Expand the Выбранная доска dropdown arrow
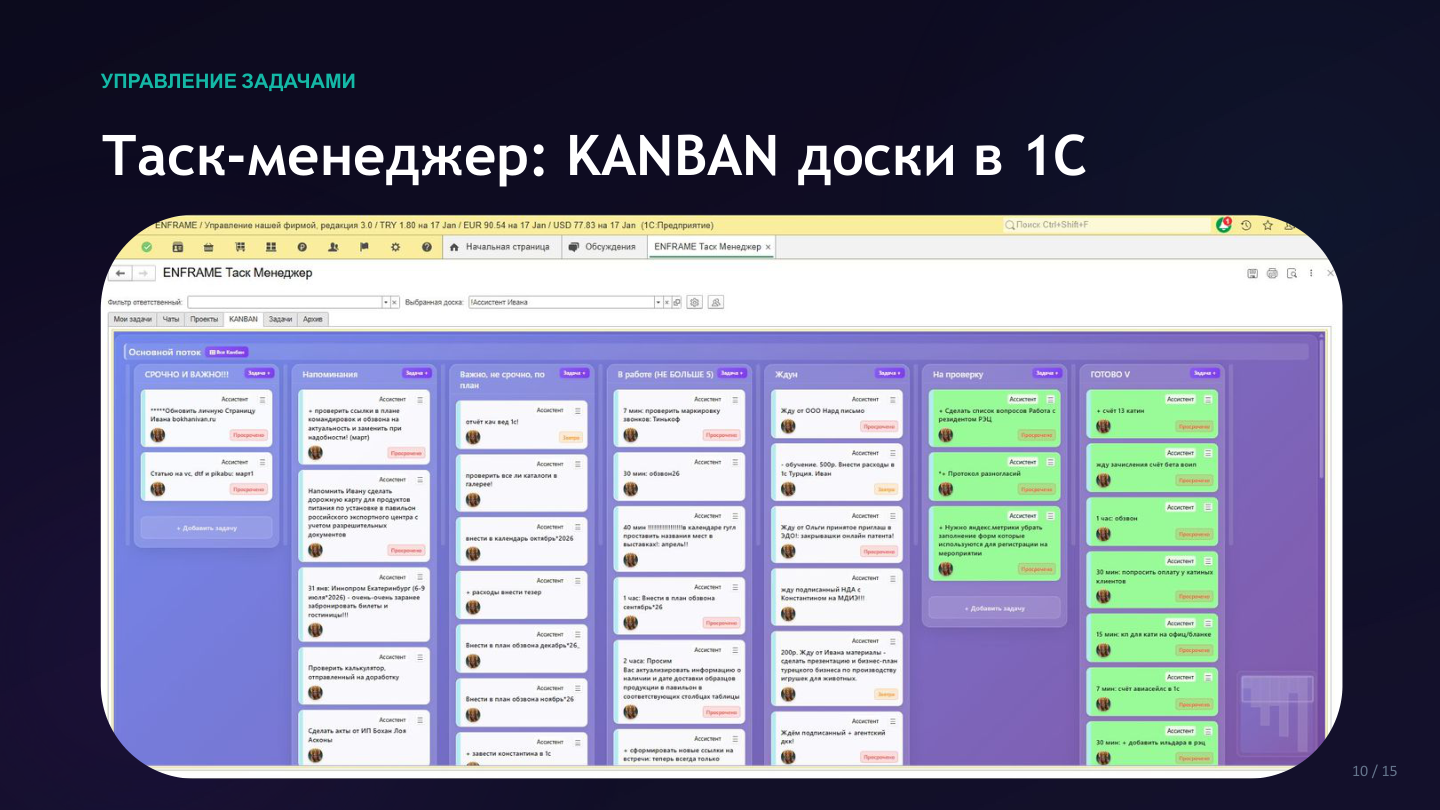This screenshot has width=1440, height=810. (658, 302)
